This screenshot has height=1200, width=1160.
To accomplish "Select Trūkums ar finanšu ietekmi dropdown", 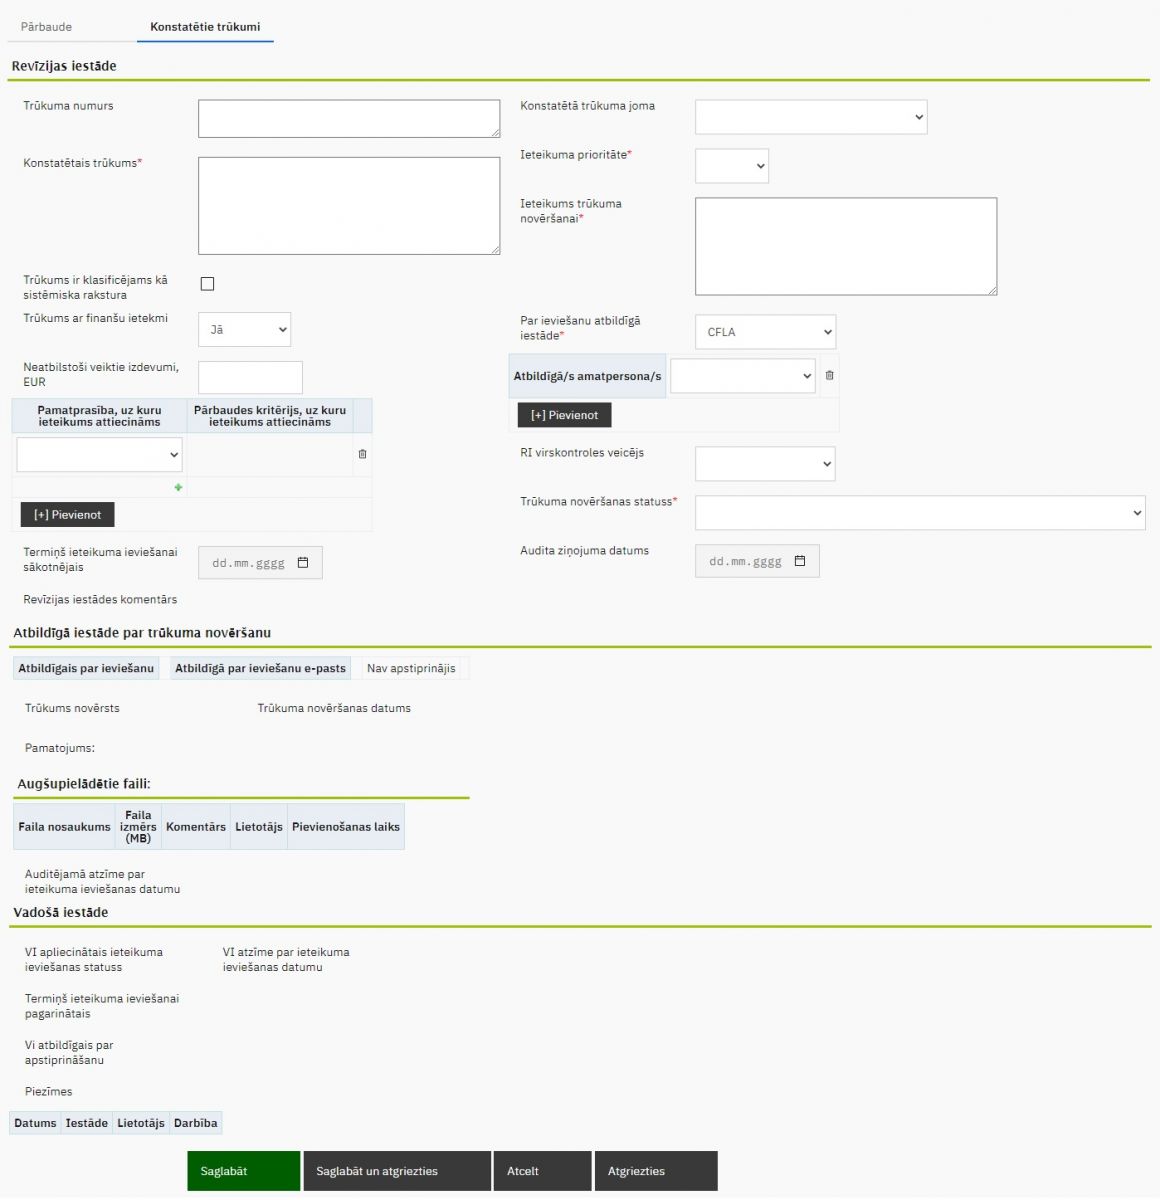I will click(x=244, y=330).
